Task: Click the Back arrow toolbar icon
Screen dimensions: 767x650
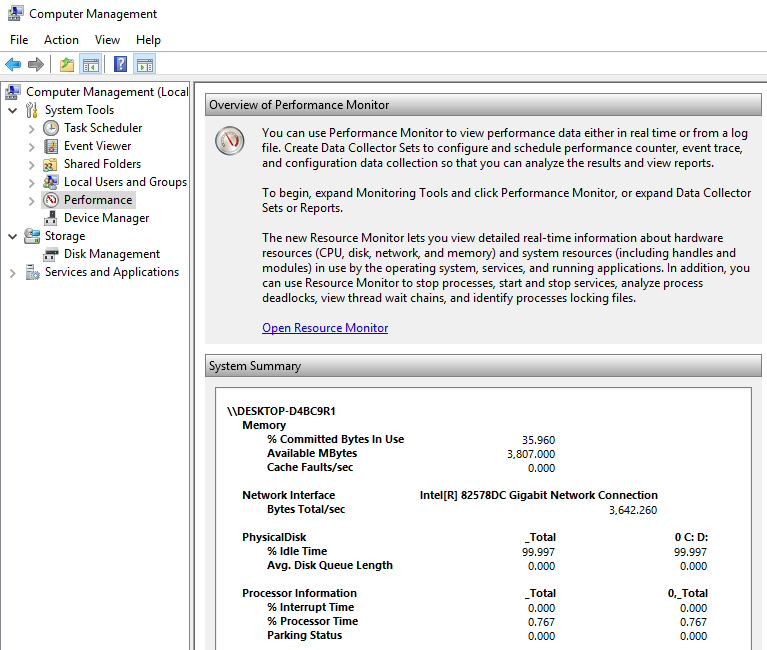Action: click(x=13, y=65)
